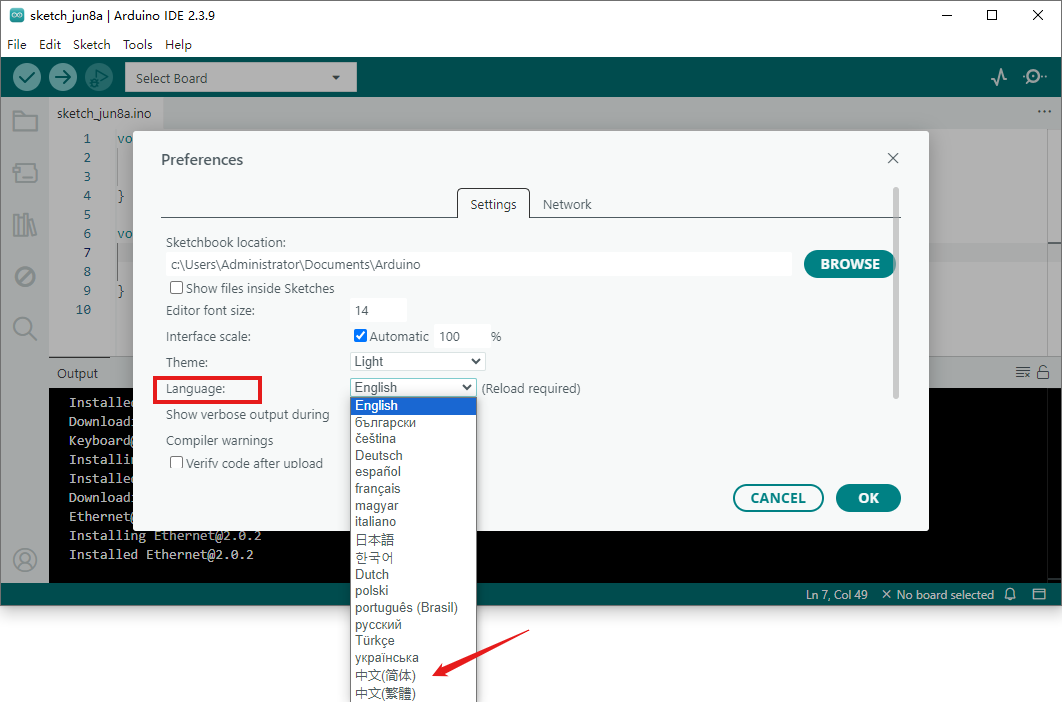This screenshot has width=1062, height=702.
Task: Choose Deutsch language option
Action: point(413,455)
